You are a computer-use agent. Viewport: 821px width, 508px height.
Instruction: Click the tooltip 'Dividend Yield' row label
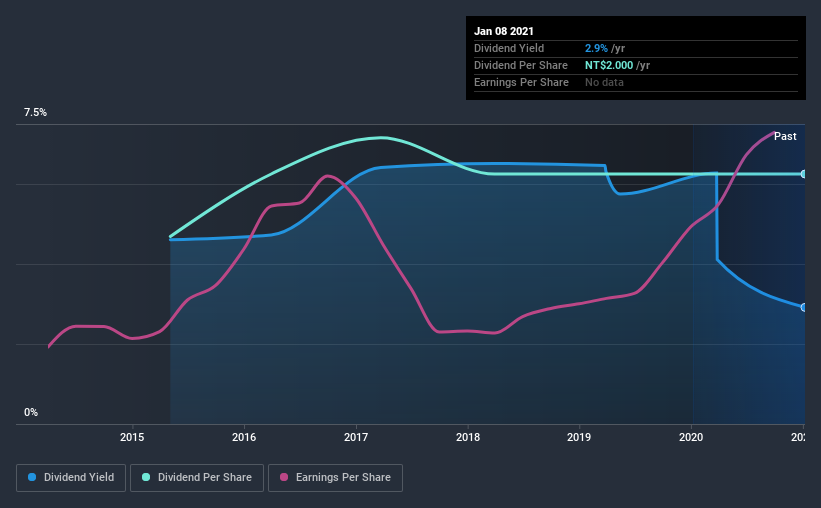pos(509,48)
